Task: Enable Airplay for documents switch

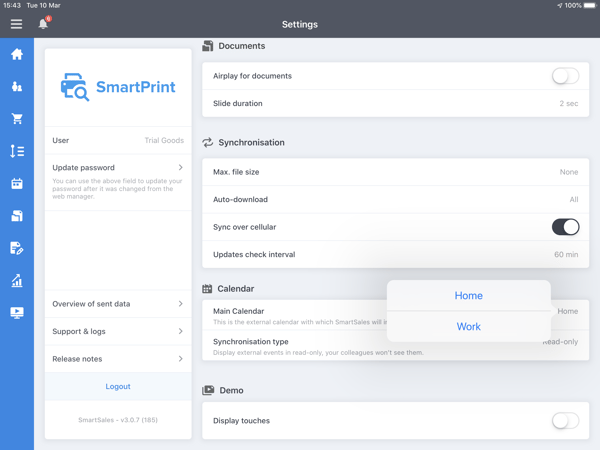Action: (x=565, y=76)
